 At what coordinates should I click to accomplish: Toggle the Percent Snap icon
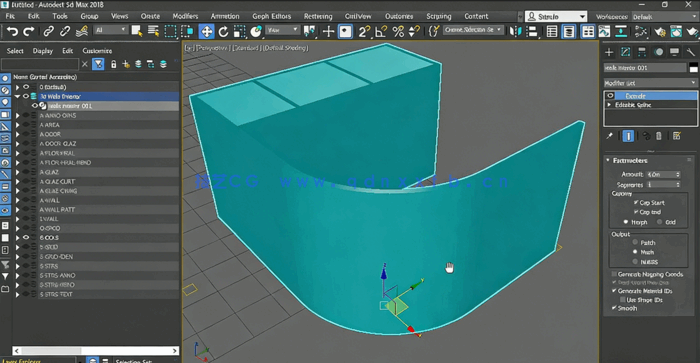[398, 31]
